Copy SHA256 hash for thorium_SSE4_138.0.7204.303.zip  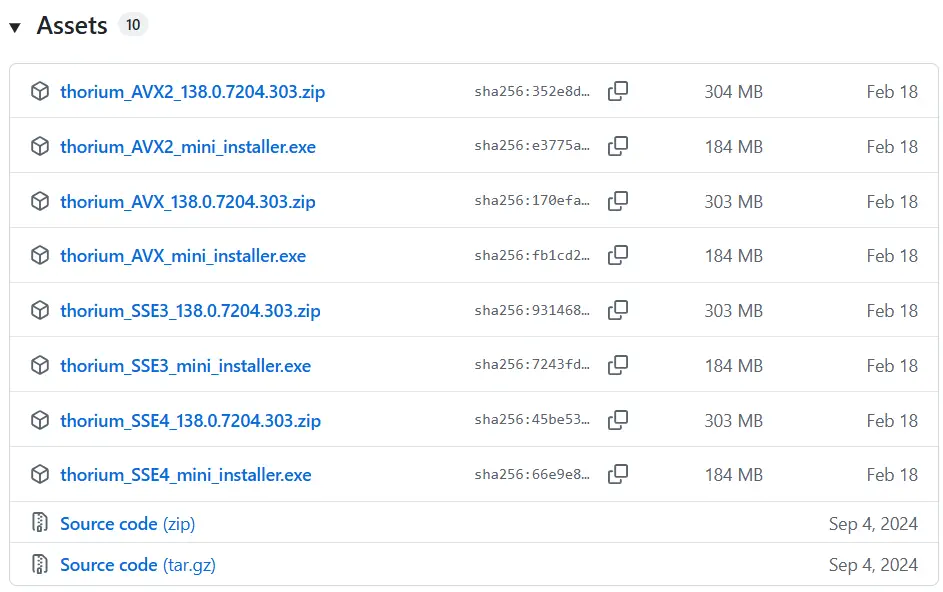618,420
